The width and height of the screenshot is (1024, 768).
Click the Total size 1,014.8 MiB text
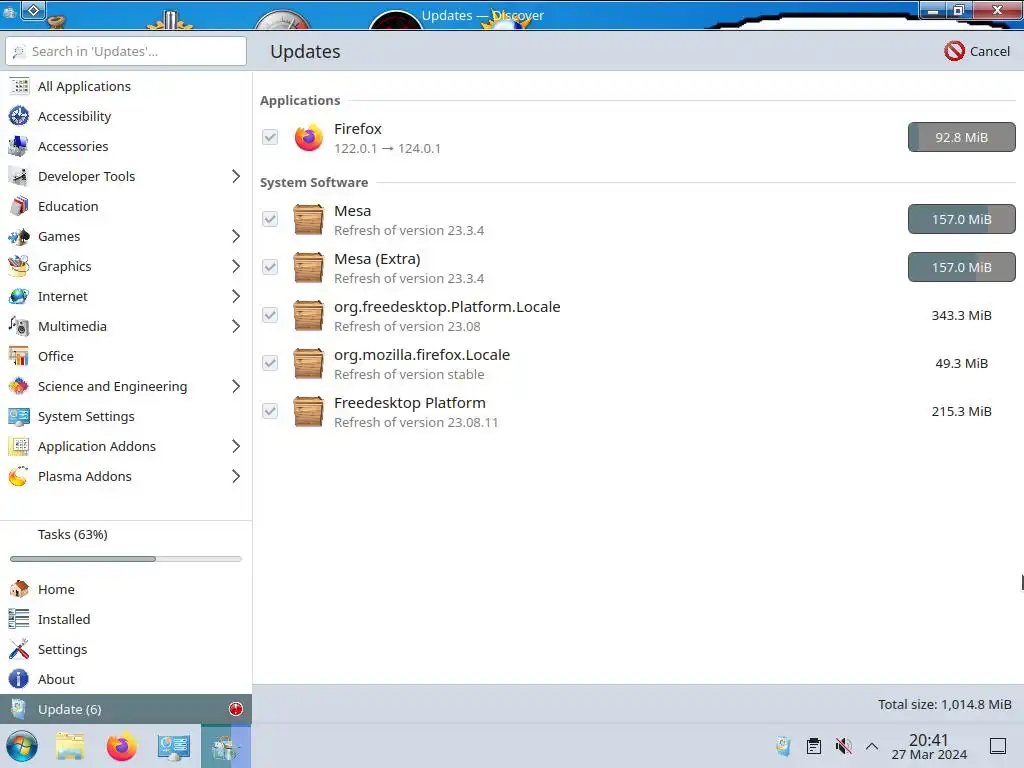[x=944, y=704]
